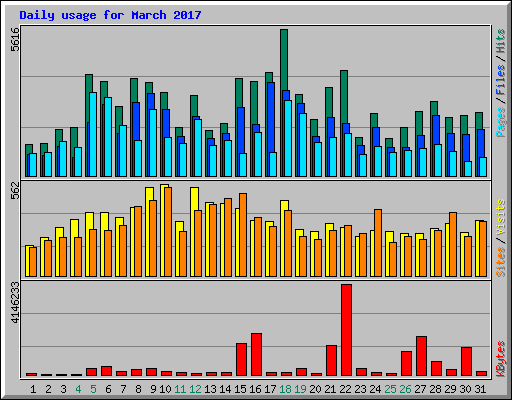Click the red KBytes bar for day 16
Image resolution: width=512 pixels, height=400 pixels.
pos(256,355)
